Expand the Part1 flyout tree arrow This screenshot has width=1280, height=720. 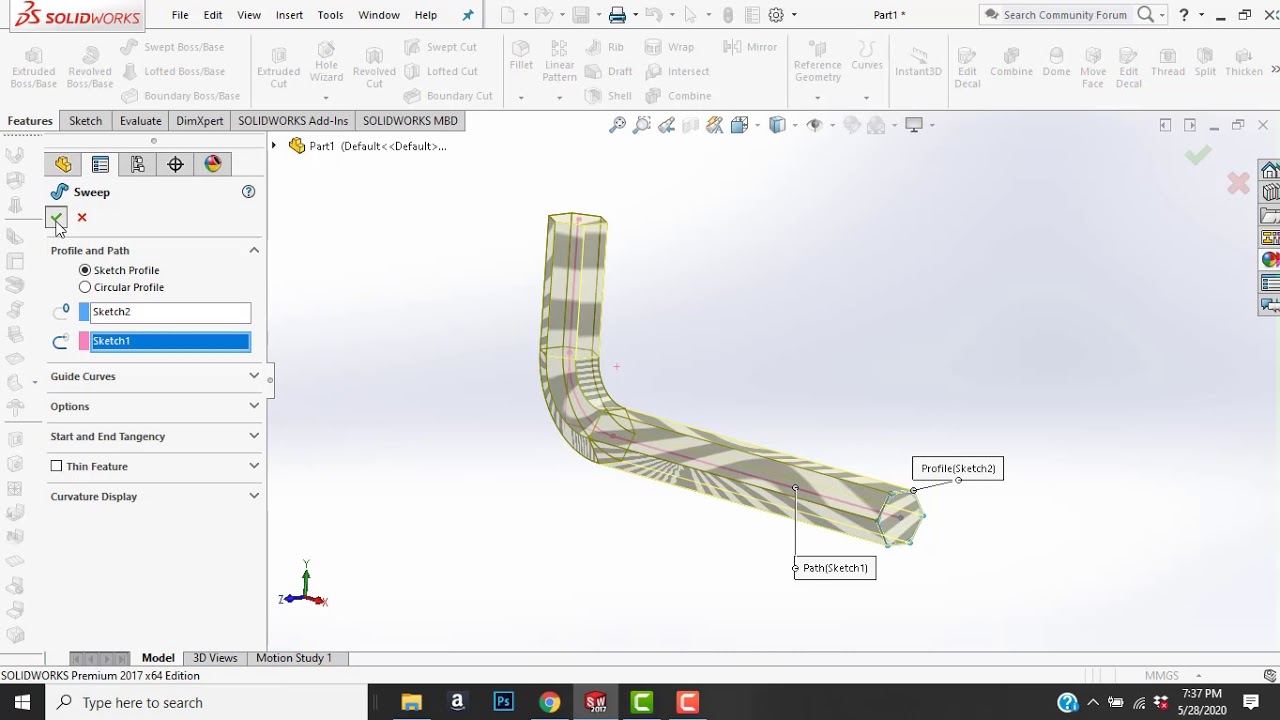(273, 146)
